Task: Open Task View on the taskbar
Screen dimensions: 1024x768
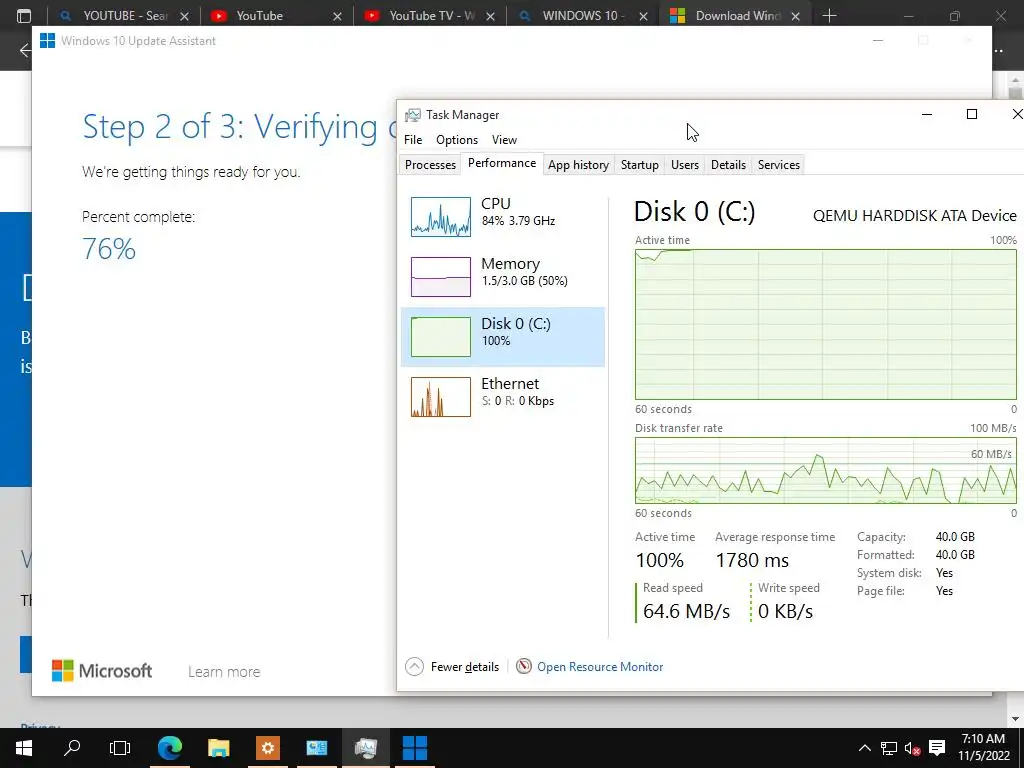Action: click(120, 748)
